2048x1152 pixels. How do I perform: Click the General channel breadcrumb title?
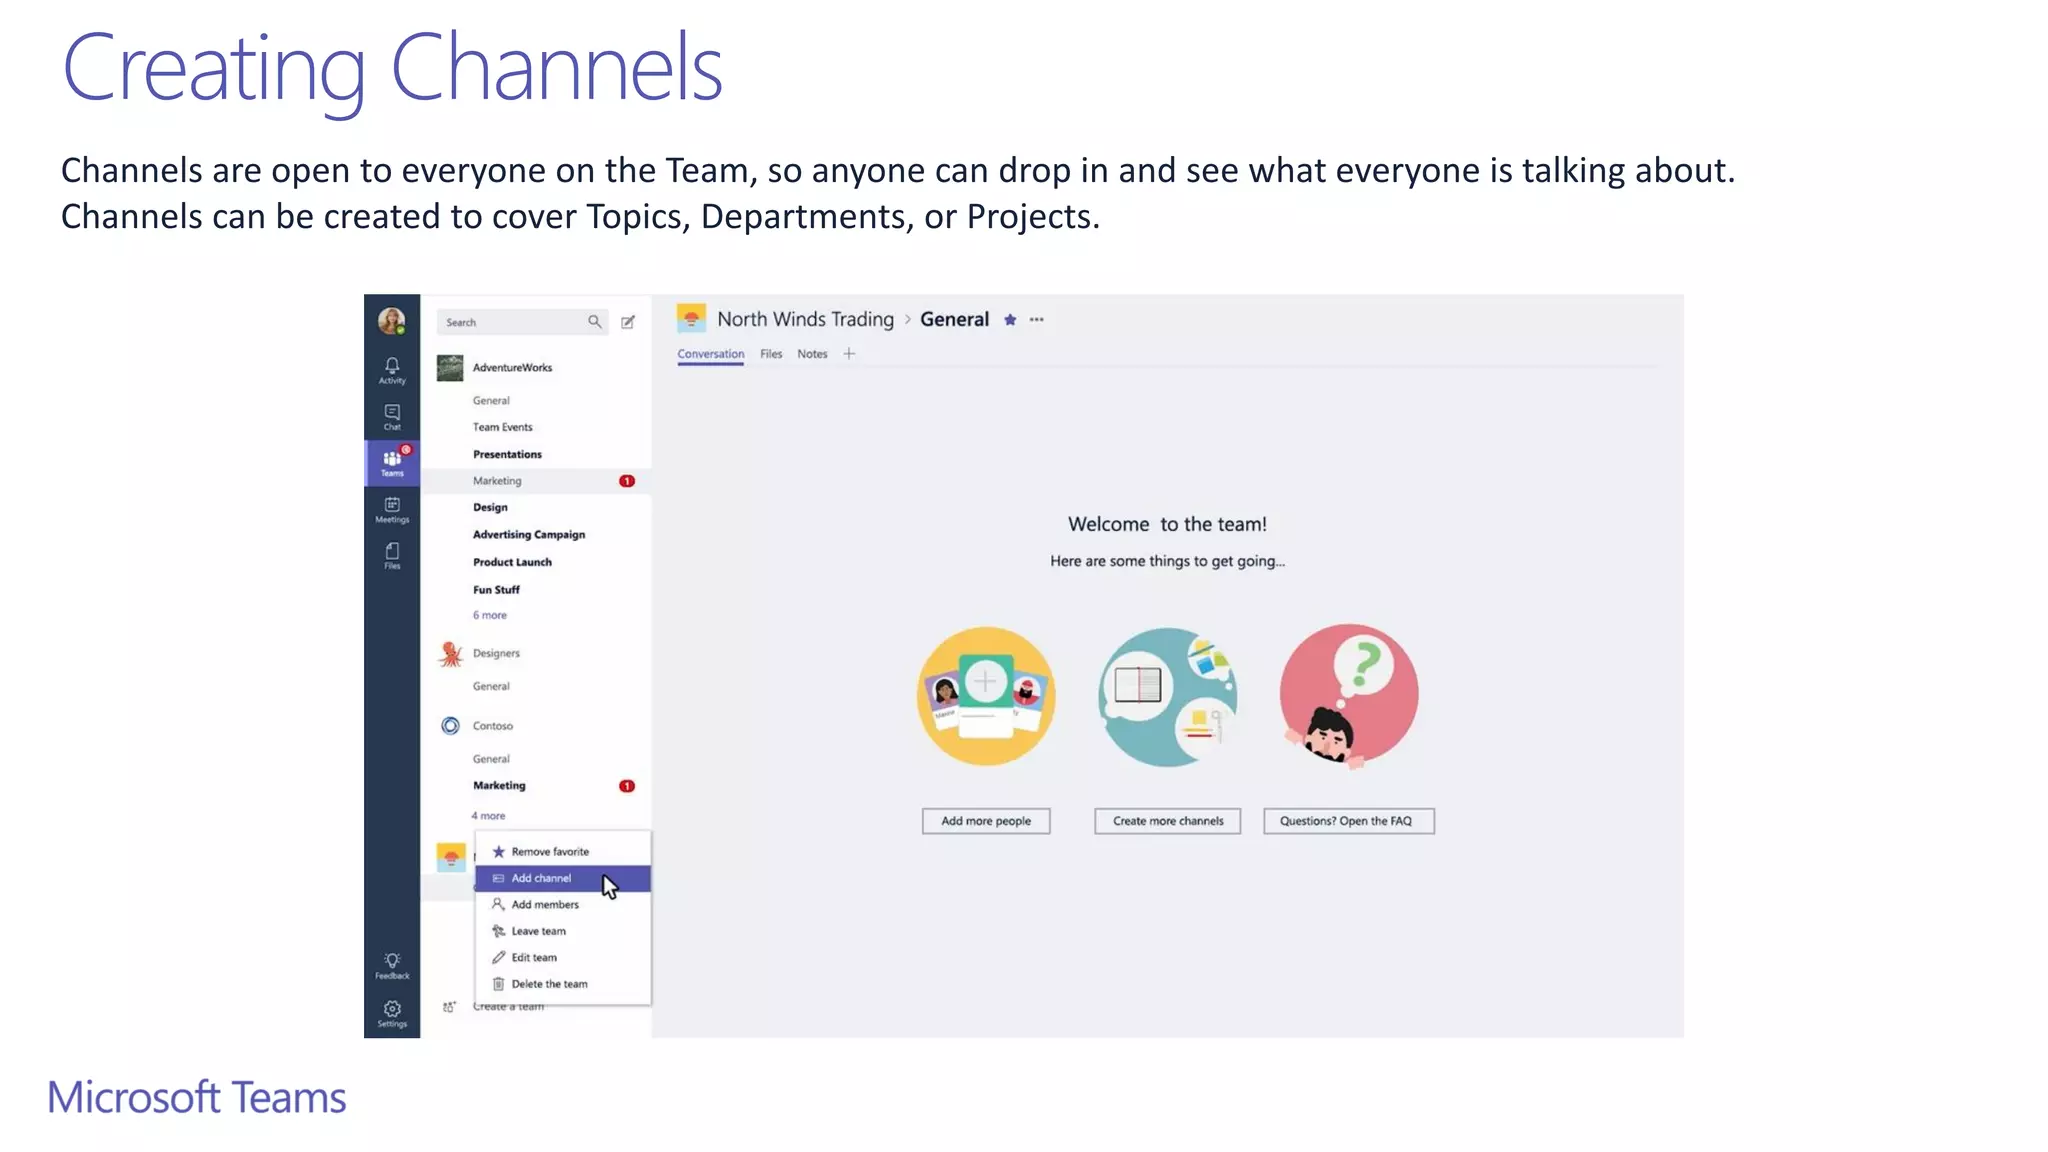pyautogui.click(x=954, y=319)
